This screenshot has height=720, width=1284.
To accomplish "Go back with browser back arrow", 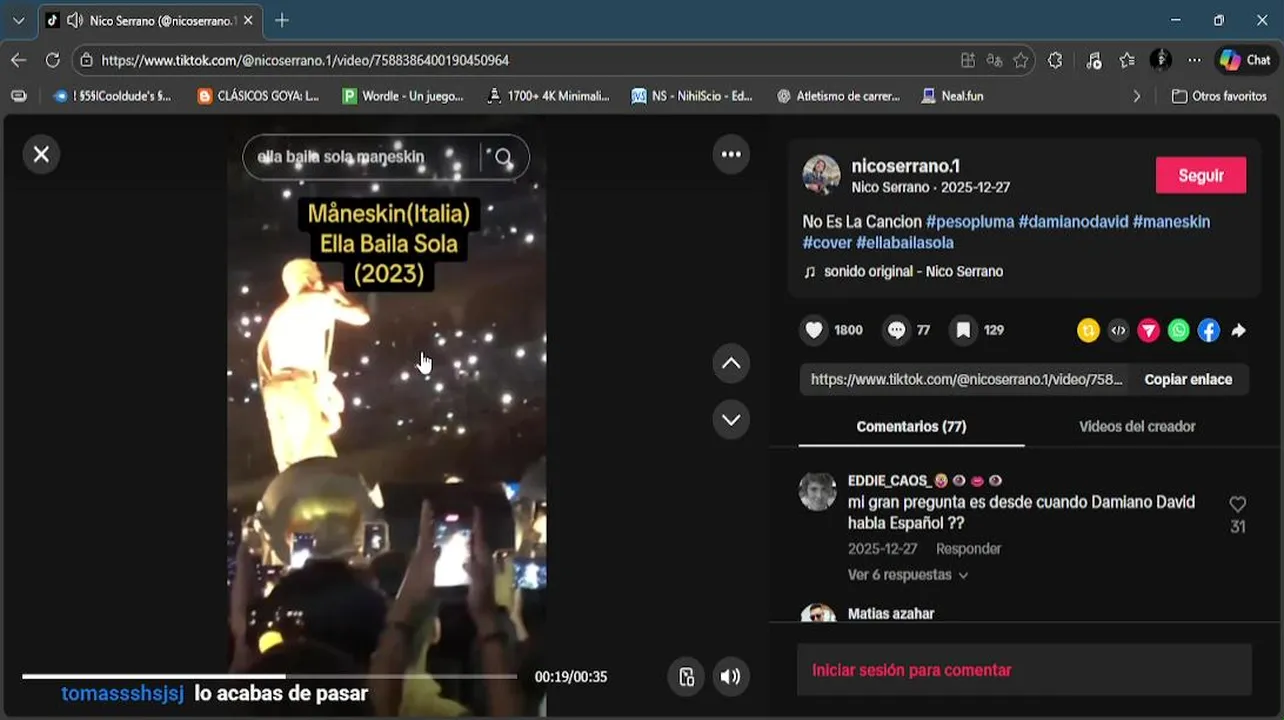I will [18, 60].
